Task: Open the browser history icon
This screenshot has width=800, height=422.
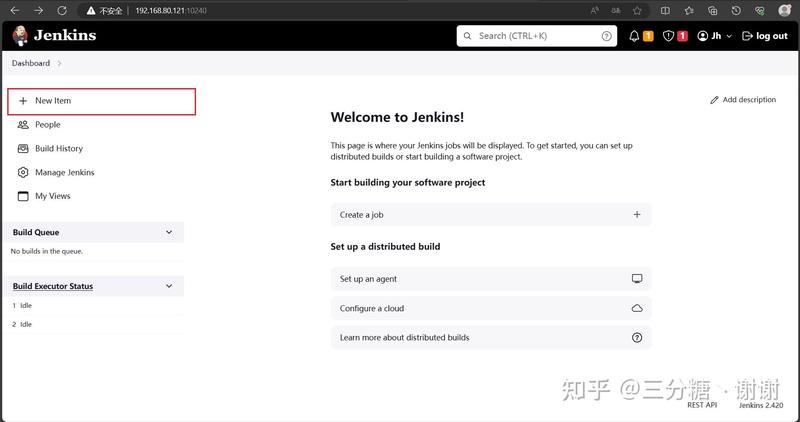Action: (x=736, y=10)
